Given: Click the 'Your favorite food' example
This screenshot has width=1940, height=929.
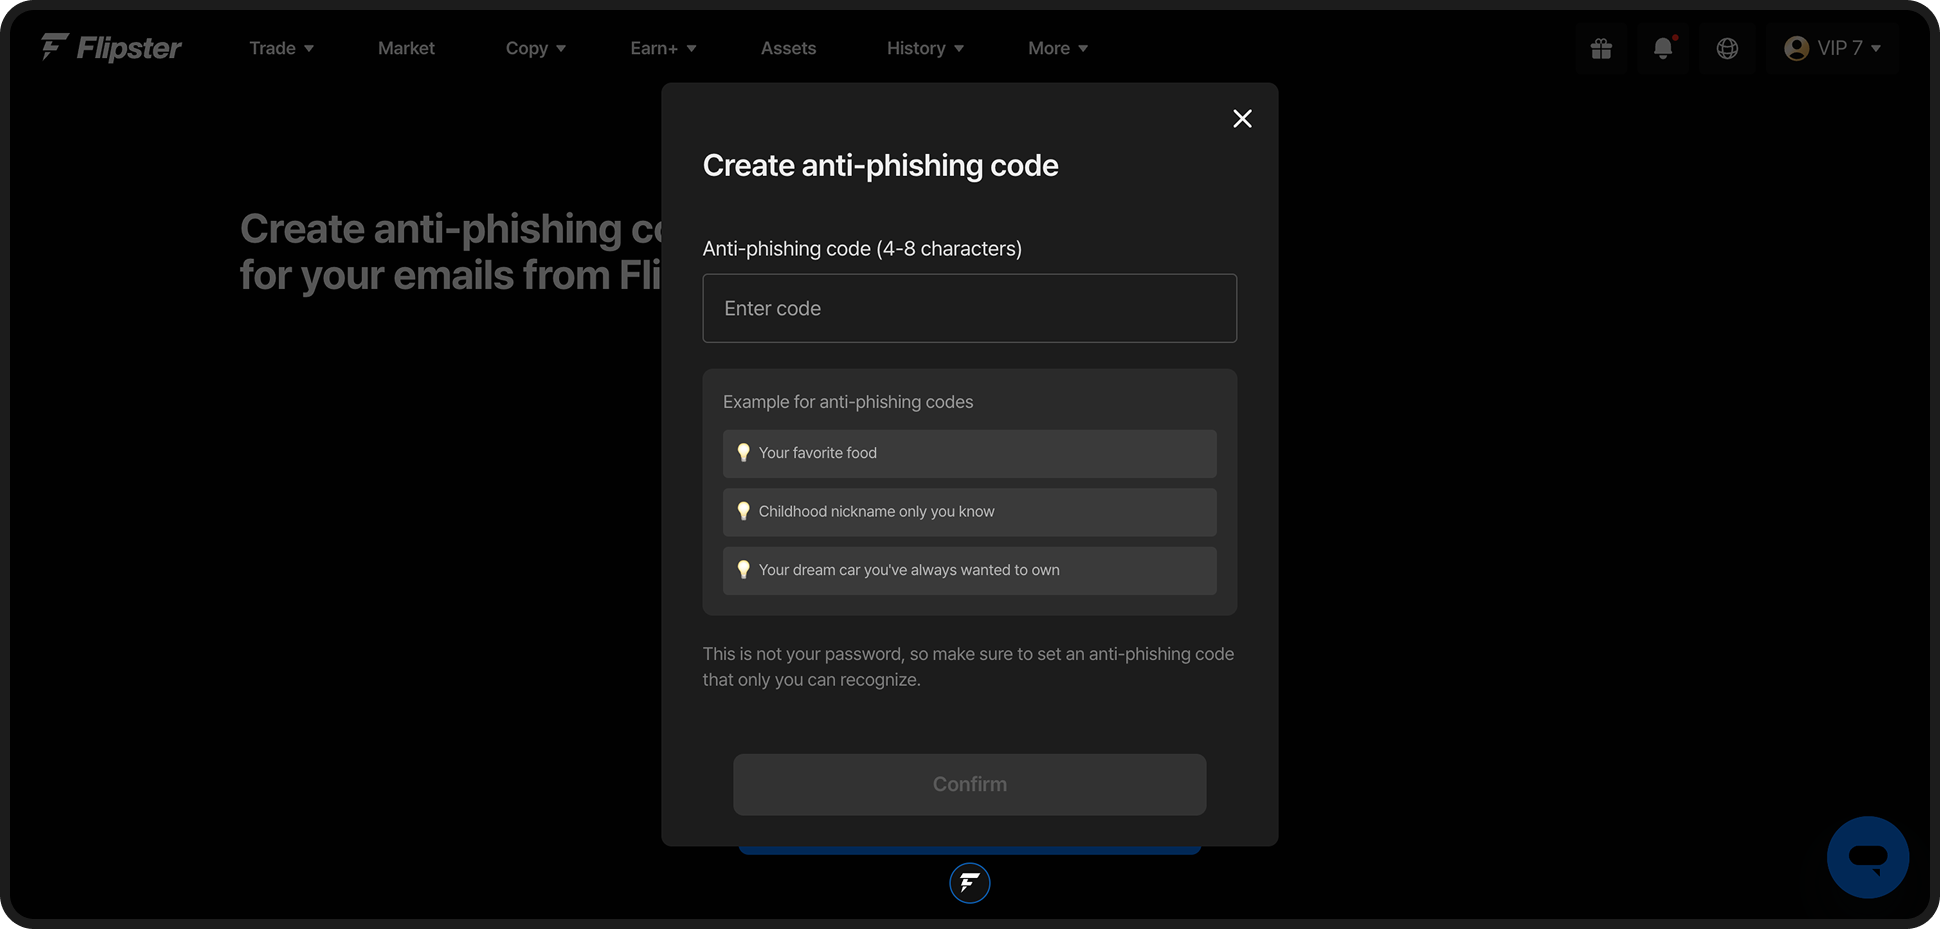Looking at the screenshot, I should (969, 453).
